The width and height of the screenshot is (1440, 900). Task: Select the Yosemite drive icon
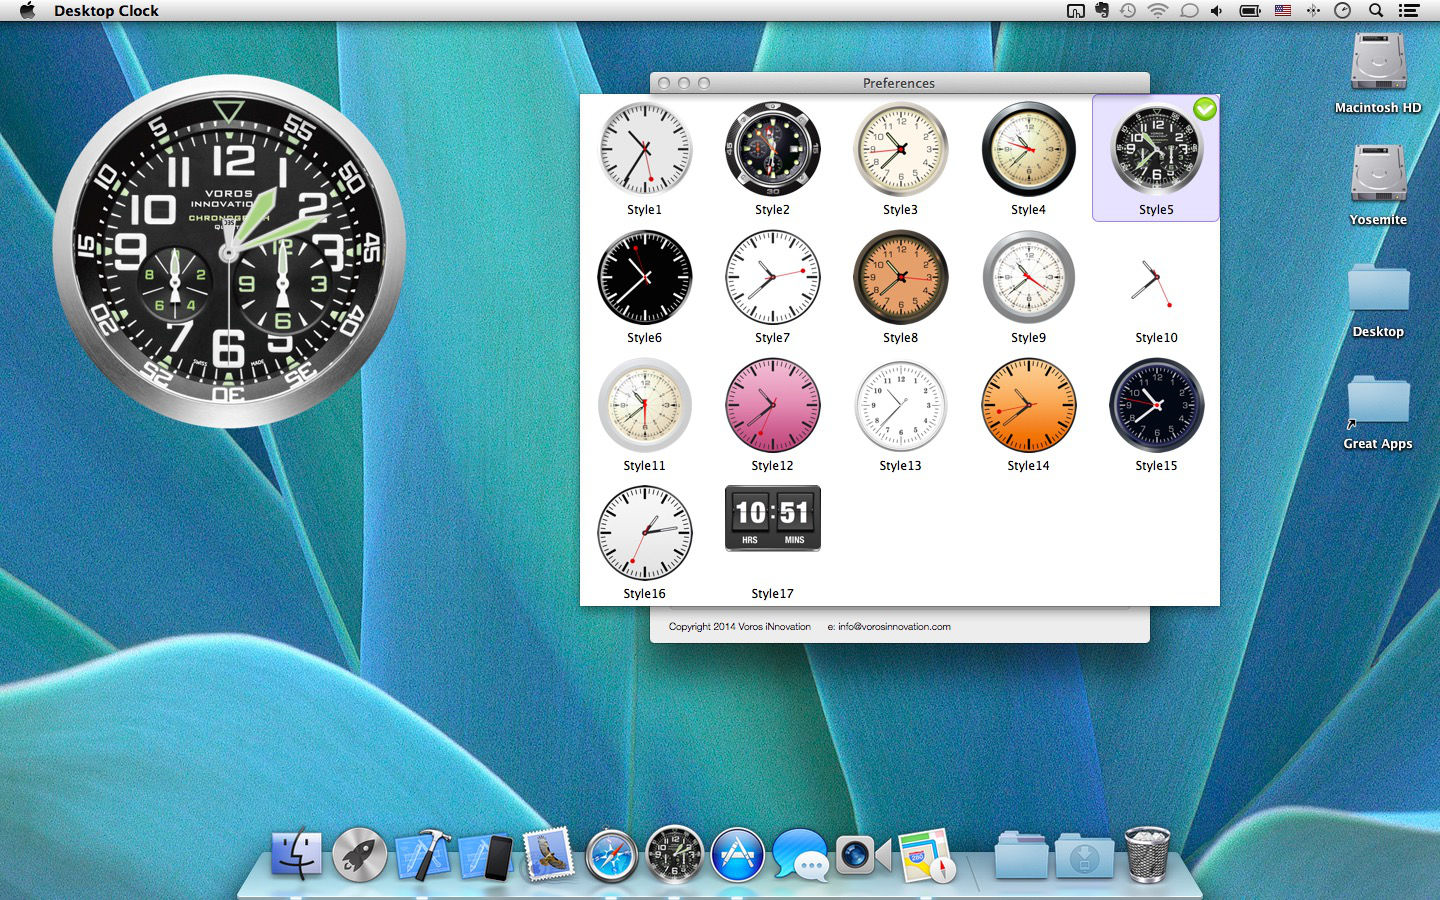[x=1378, y=174]
